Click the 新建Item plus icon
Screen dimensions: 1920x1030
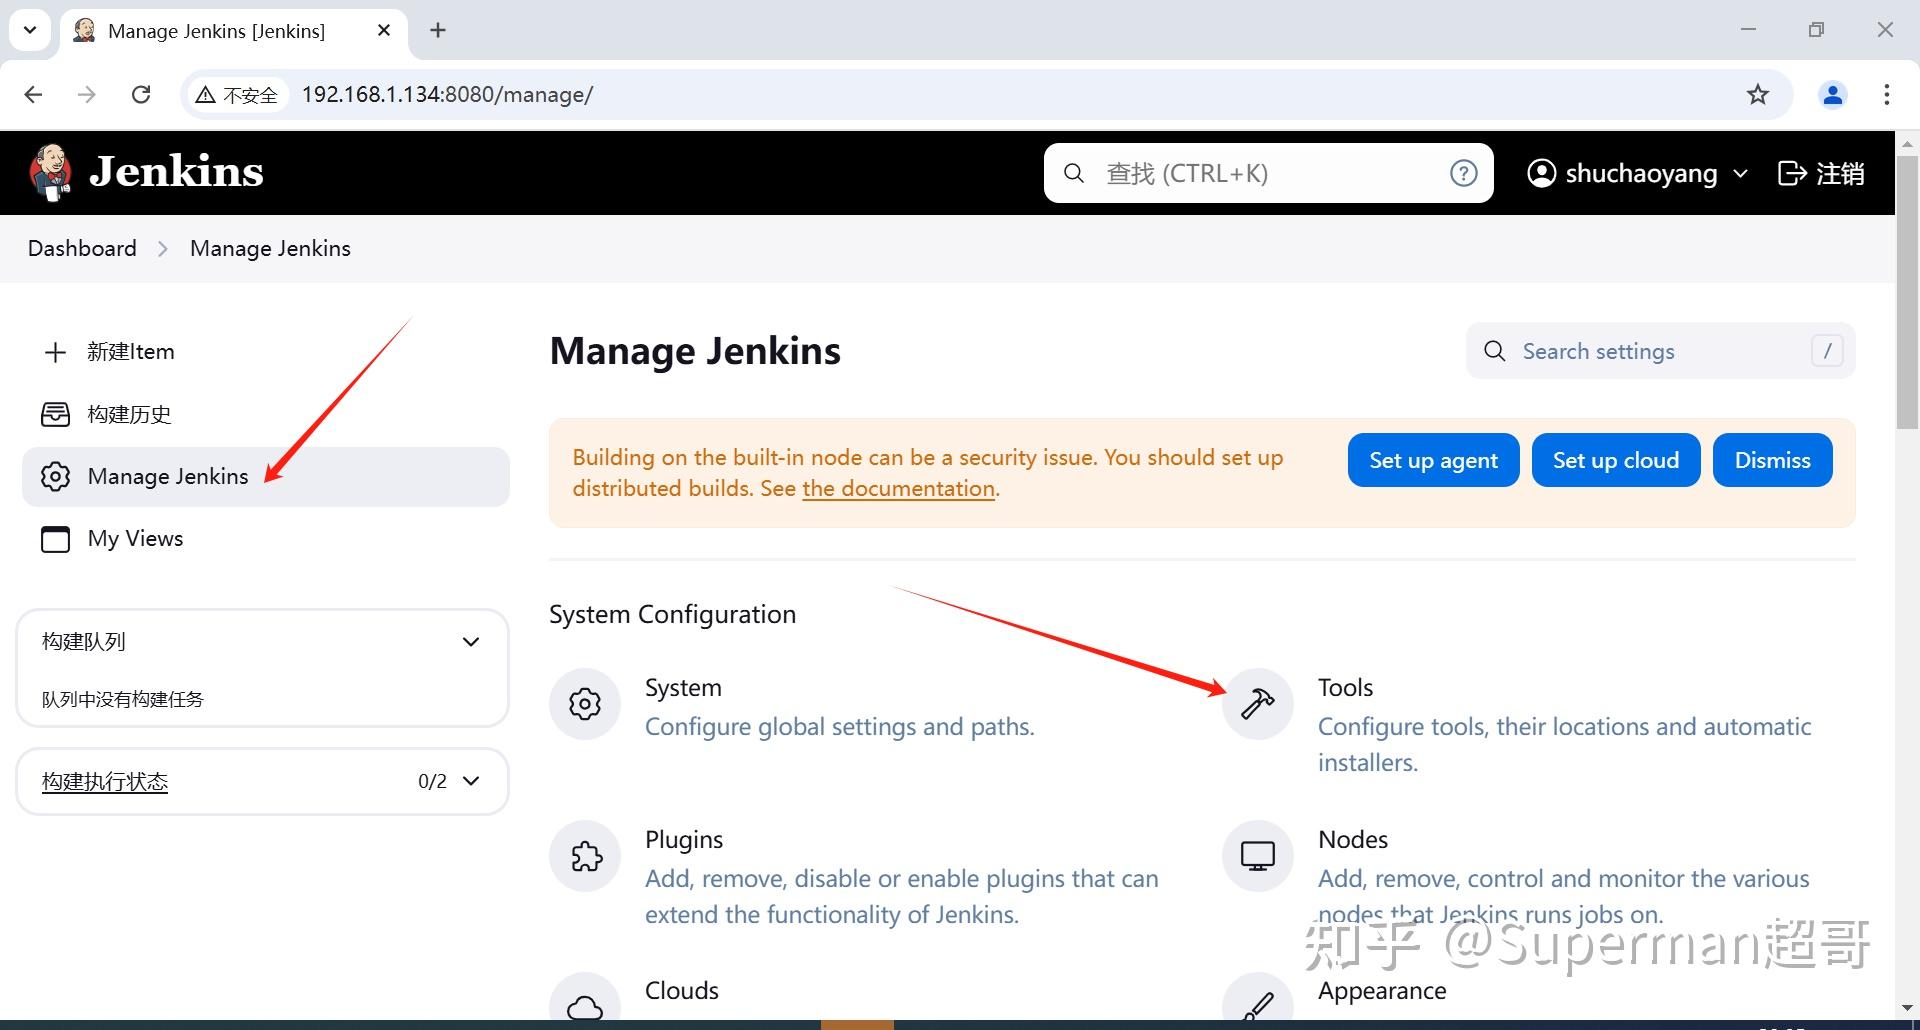pyautogui.click(x=55, y=351)
